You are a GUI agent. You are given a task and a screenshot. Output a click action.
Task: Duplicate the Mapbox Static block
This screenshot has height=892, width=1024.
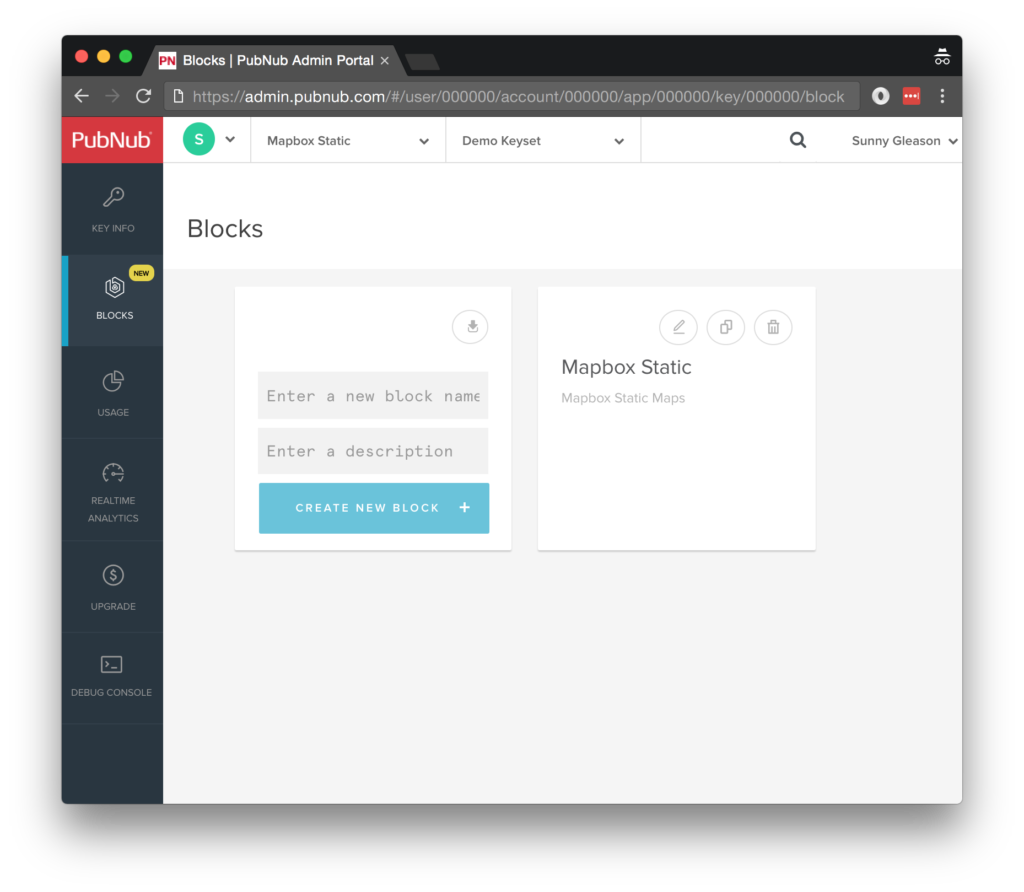click(x=725, y=327)
